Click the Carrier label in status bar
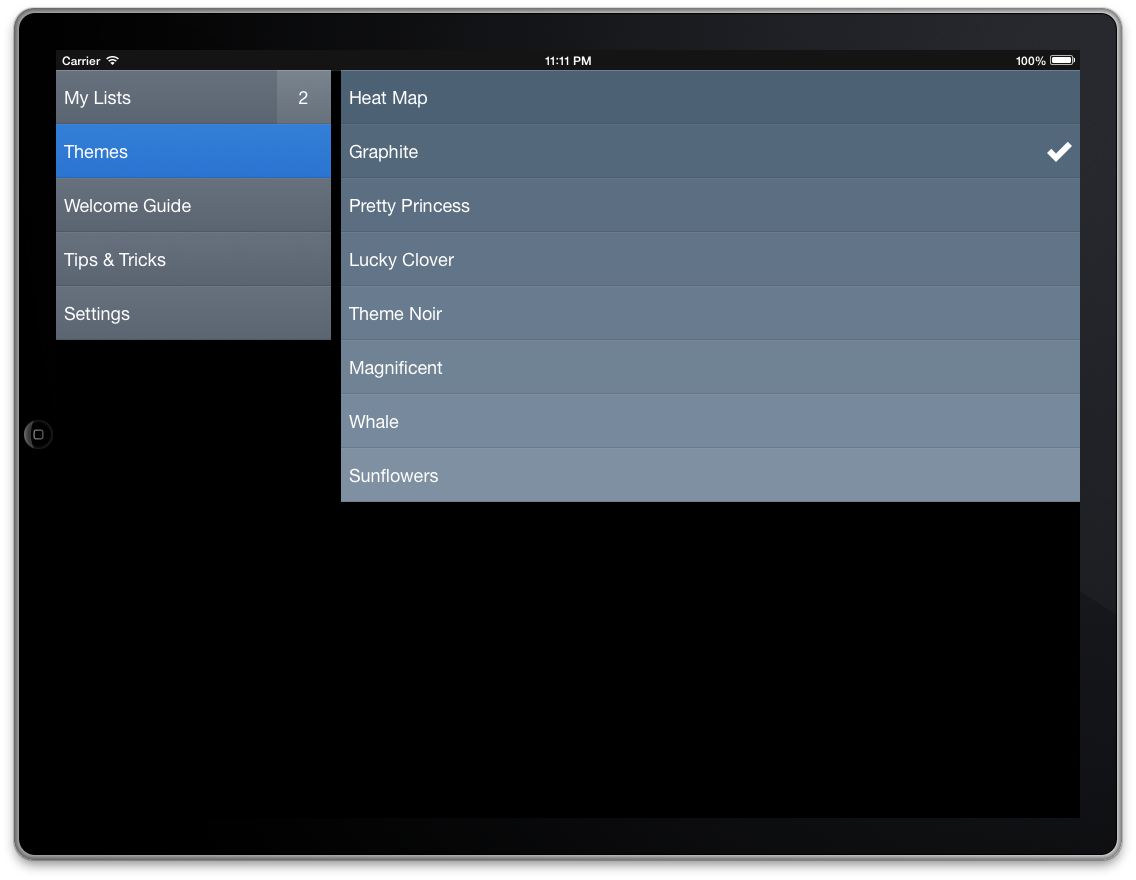Screen dimensions: 1136x880 (81, 61)
